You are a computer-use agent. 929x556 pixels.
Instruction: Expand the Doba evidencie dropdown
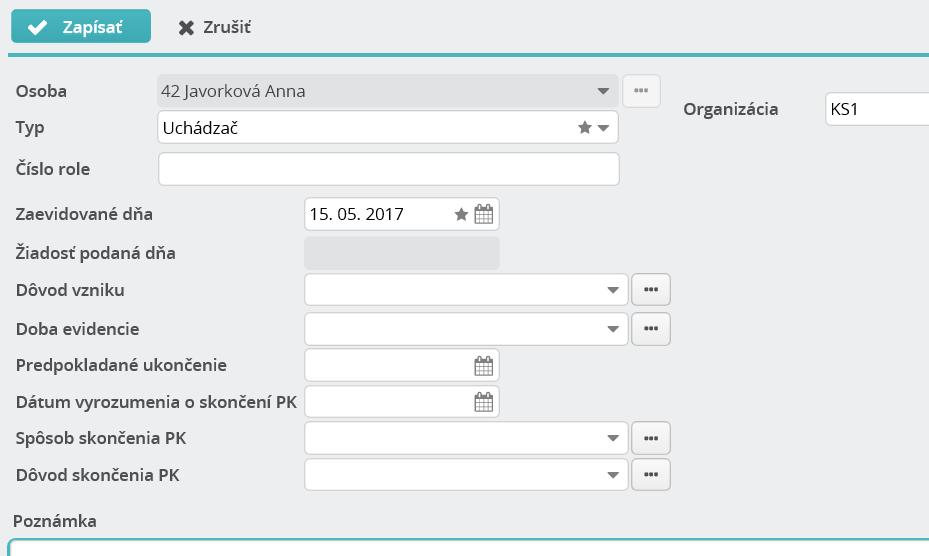click(613, 329)
